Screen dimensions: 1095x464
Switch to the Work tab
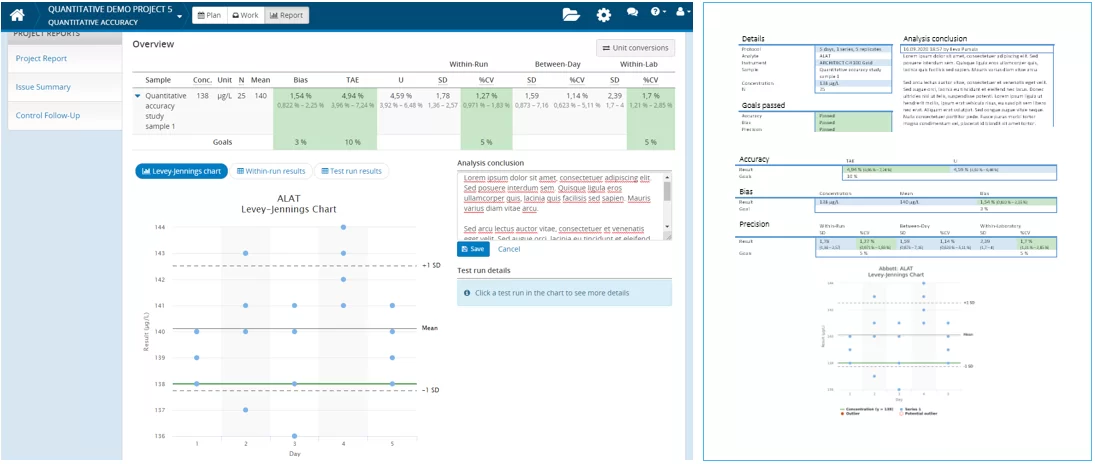pos(244,16)
